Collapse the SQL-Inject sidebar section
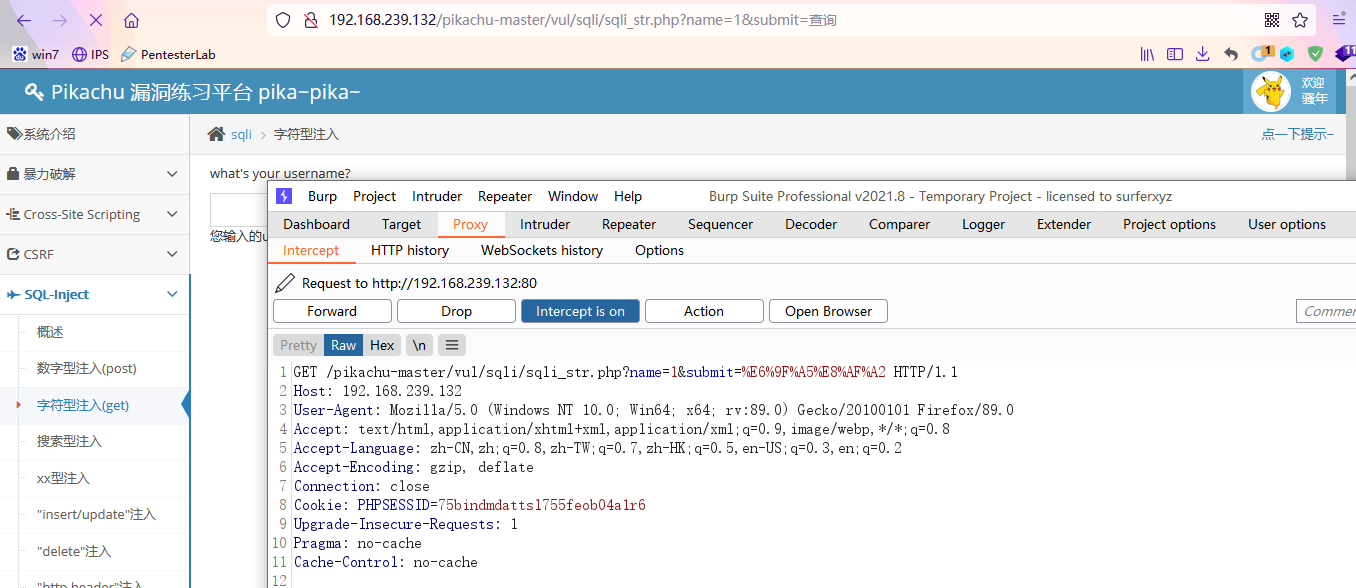 click(x=94, y=294)
